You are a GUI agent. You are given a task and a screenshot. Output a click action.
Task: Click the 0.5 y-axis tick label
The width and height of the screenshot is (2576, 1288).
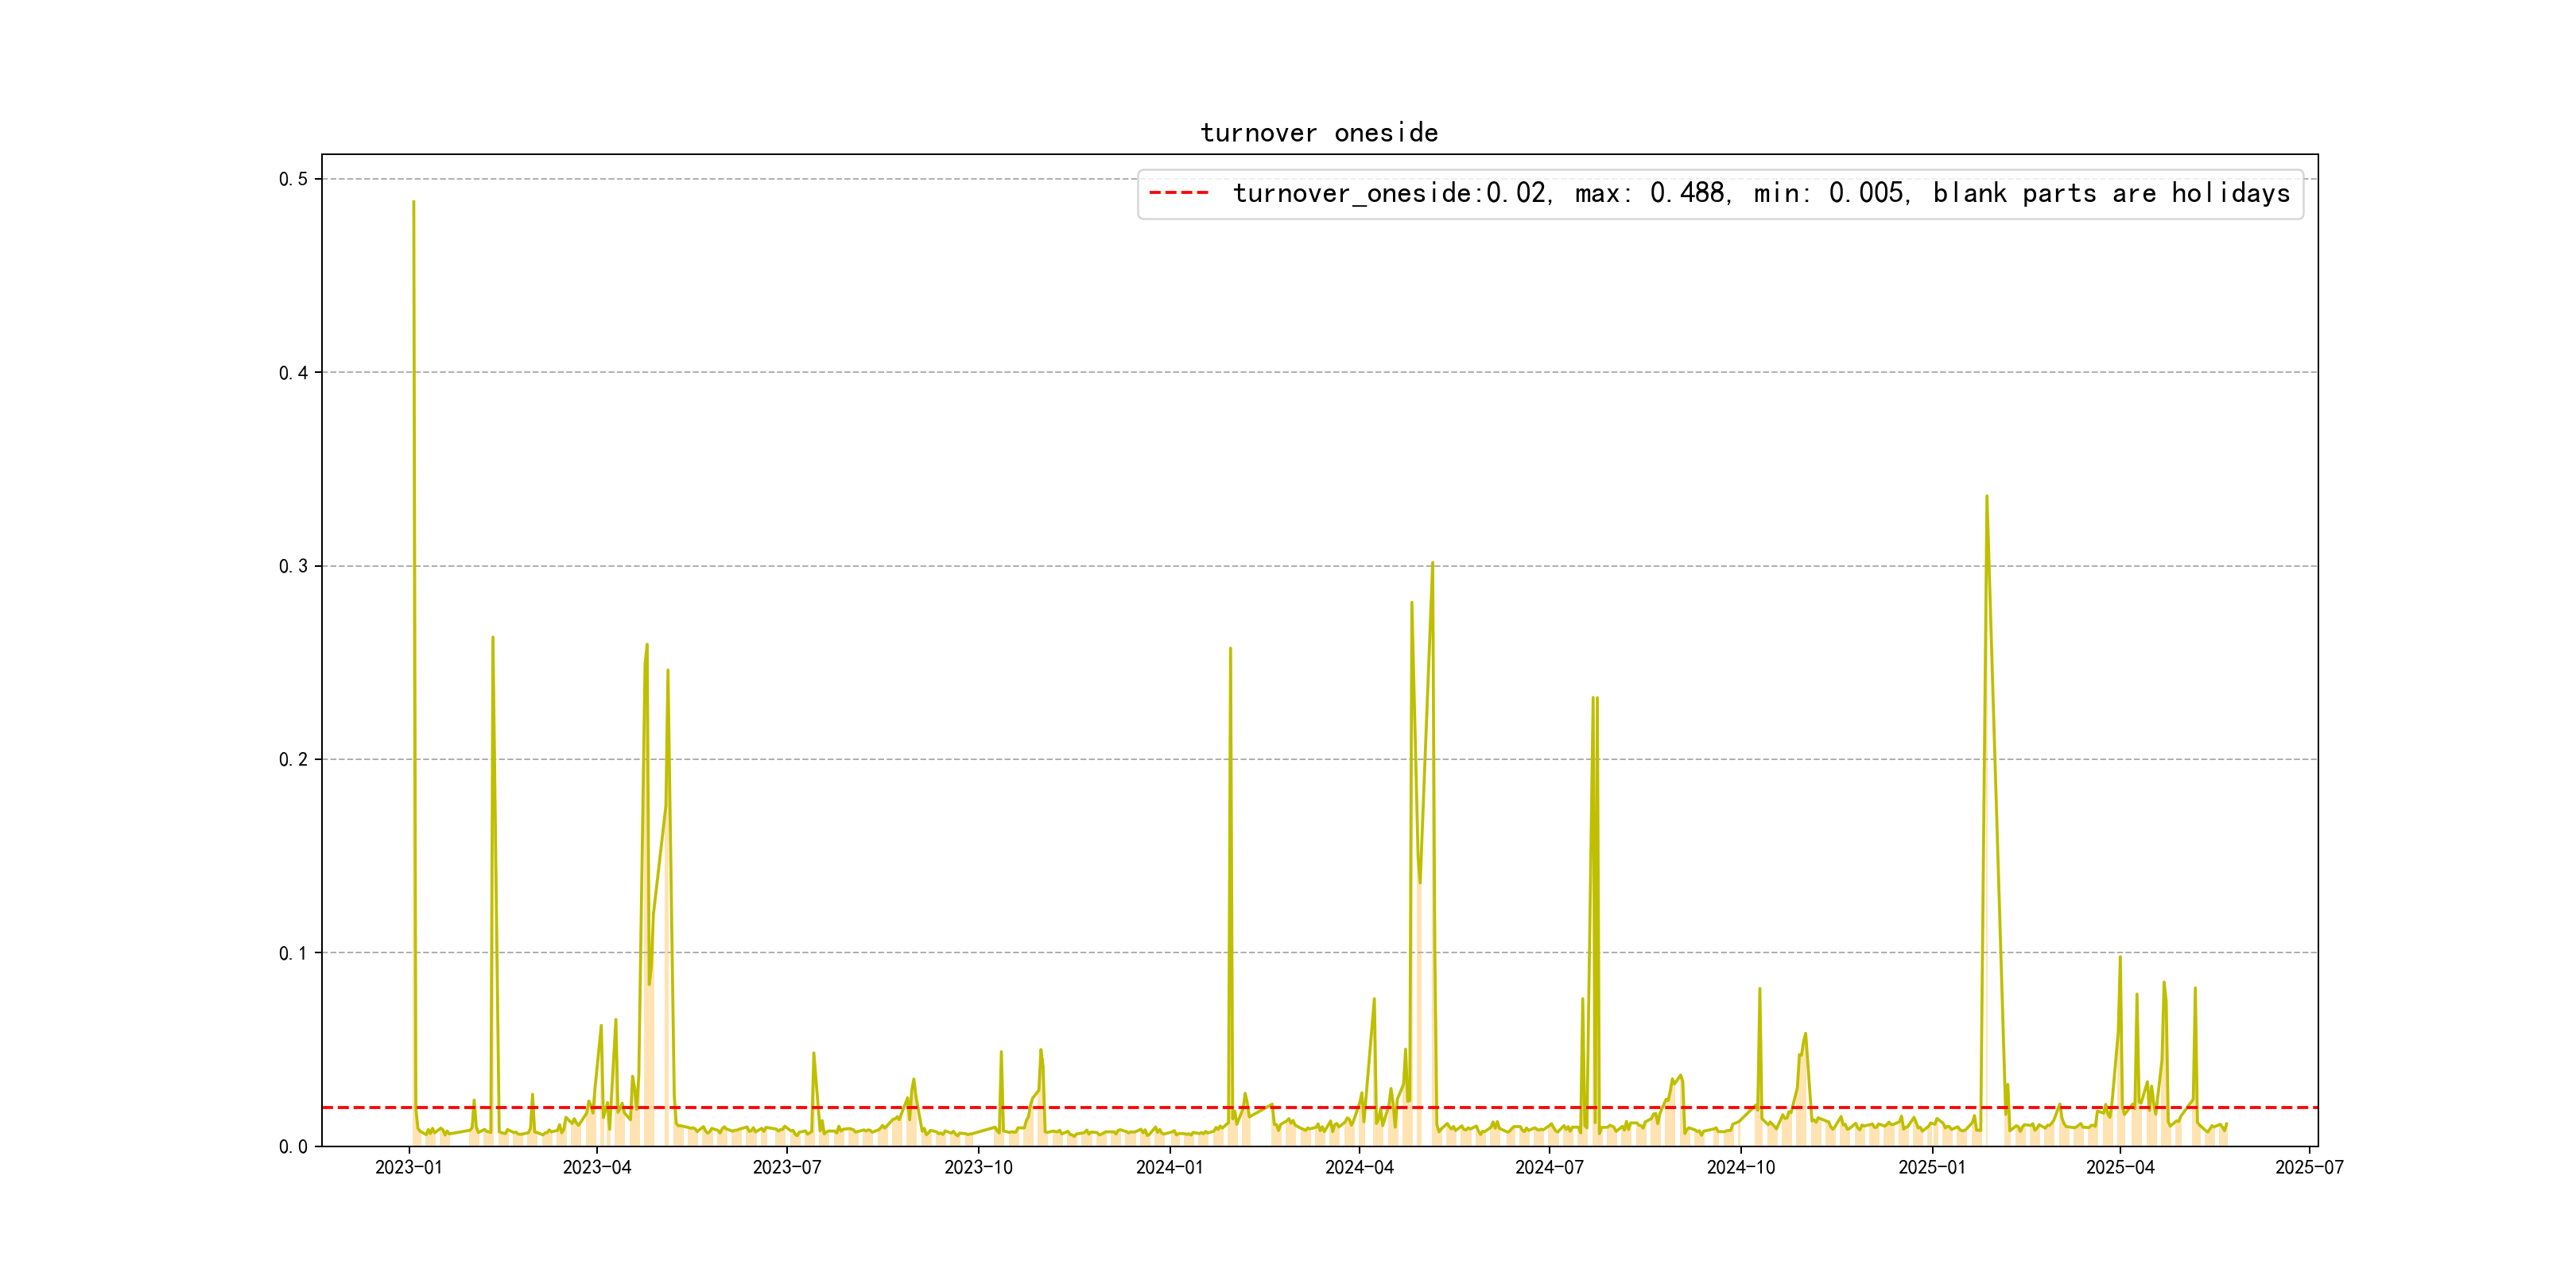tap(293, 179)
